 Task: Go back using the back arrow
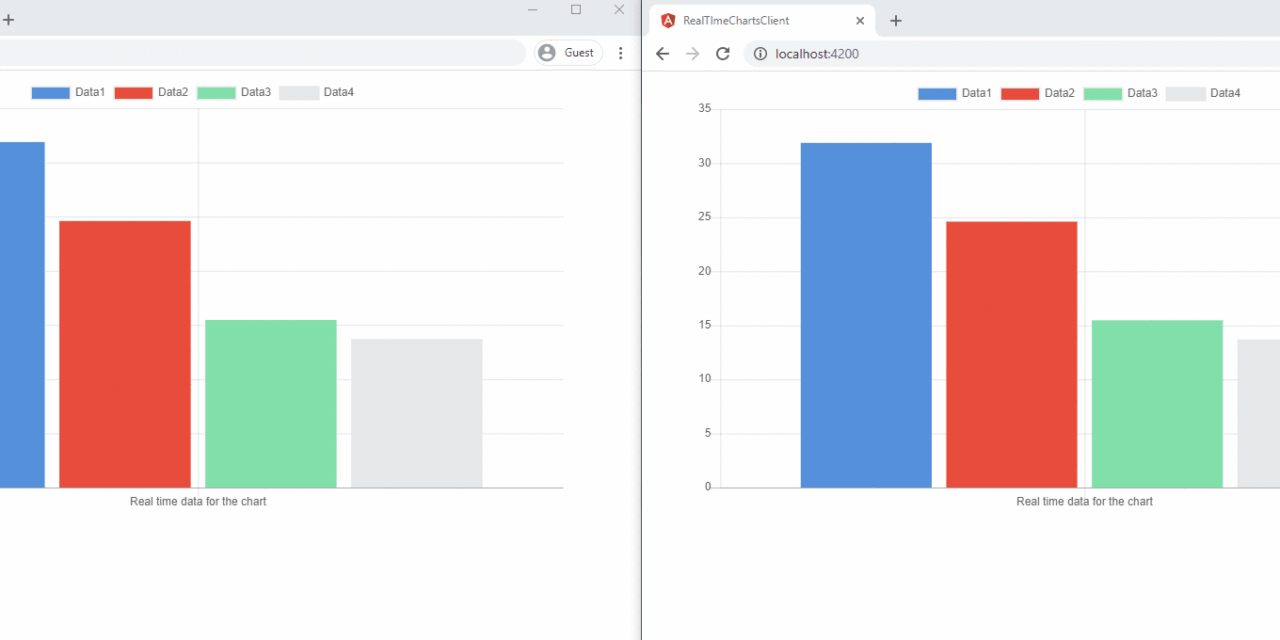click(x=662, y=53)
